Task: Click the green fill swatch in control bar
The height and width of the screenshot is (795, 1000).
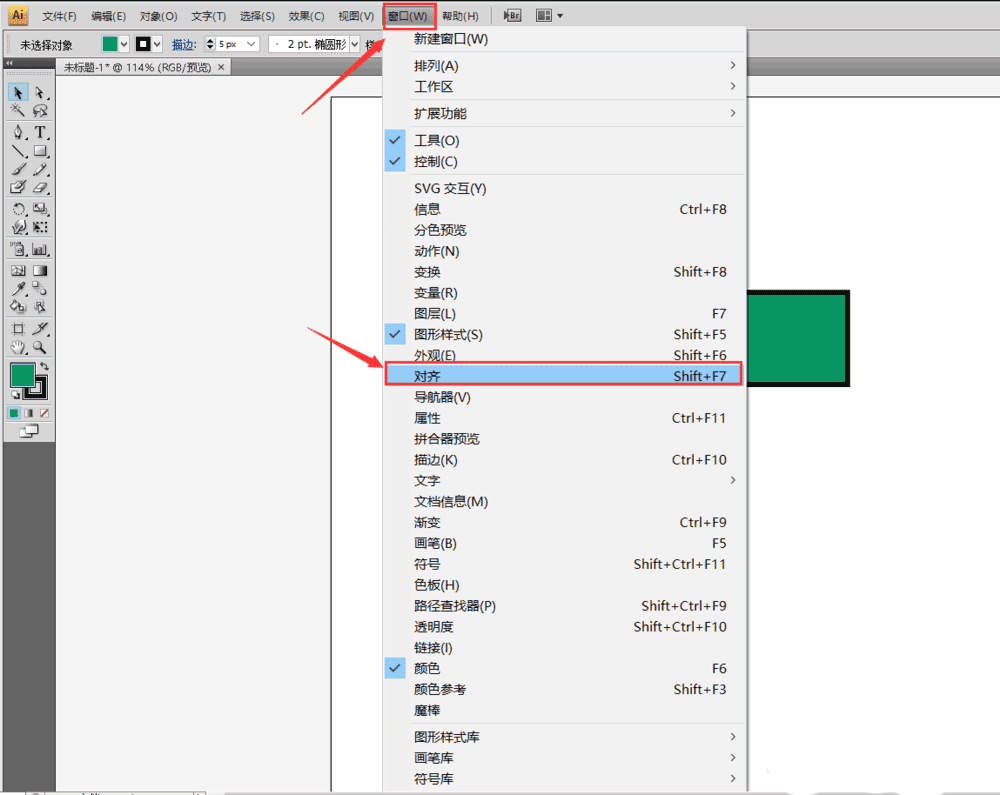Action: (110, 44)
